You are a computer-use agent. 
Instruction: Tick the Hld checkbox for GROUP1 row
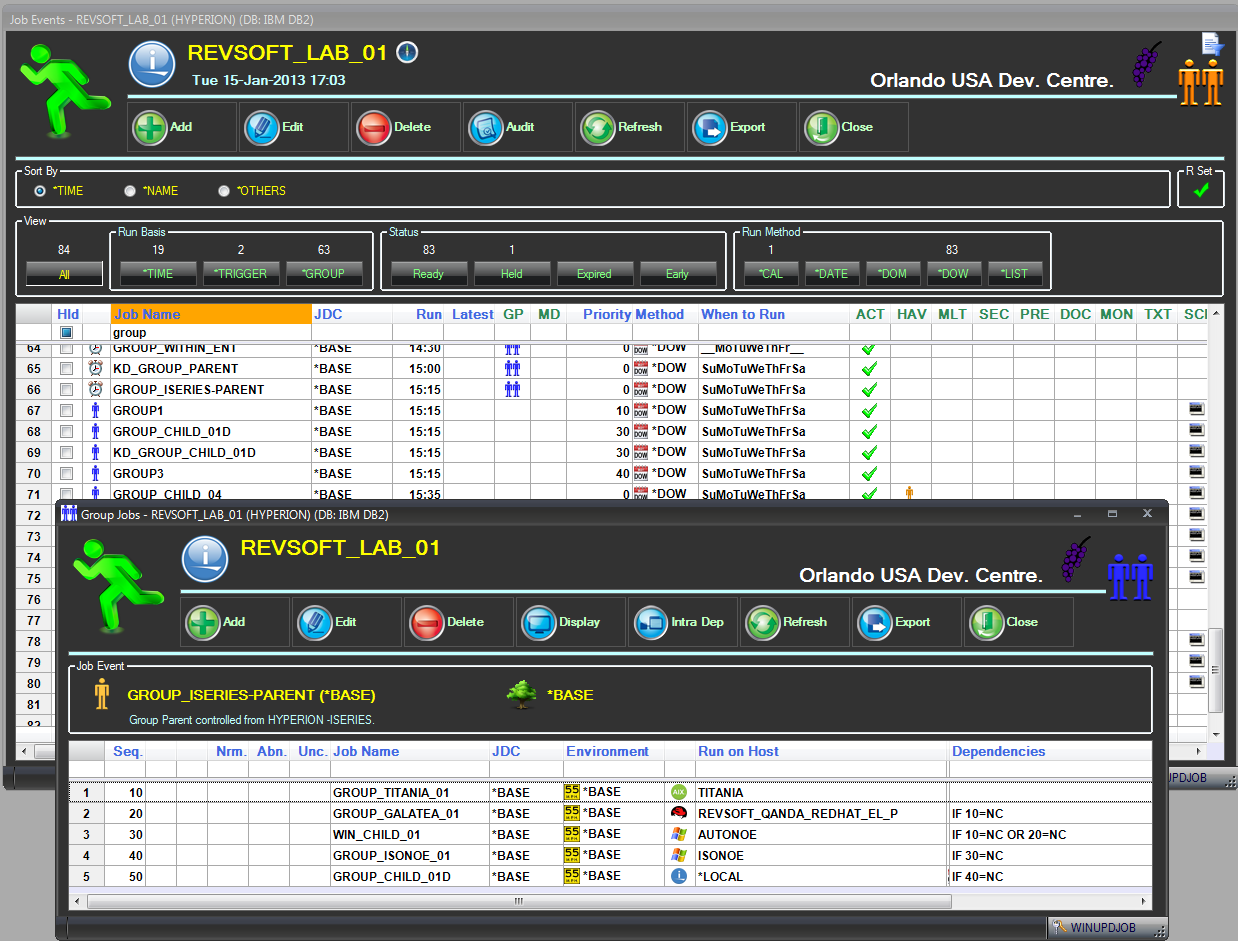coord(66,411)
